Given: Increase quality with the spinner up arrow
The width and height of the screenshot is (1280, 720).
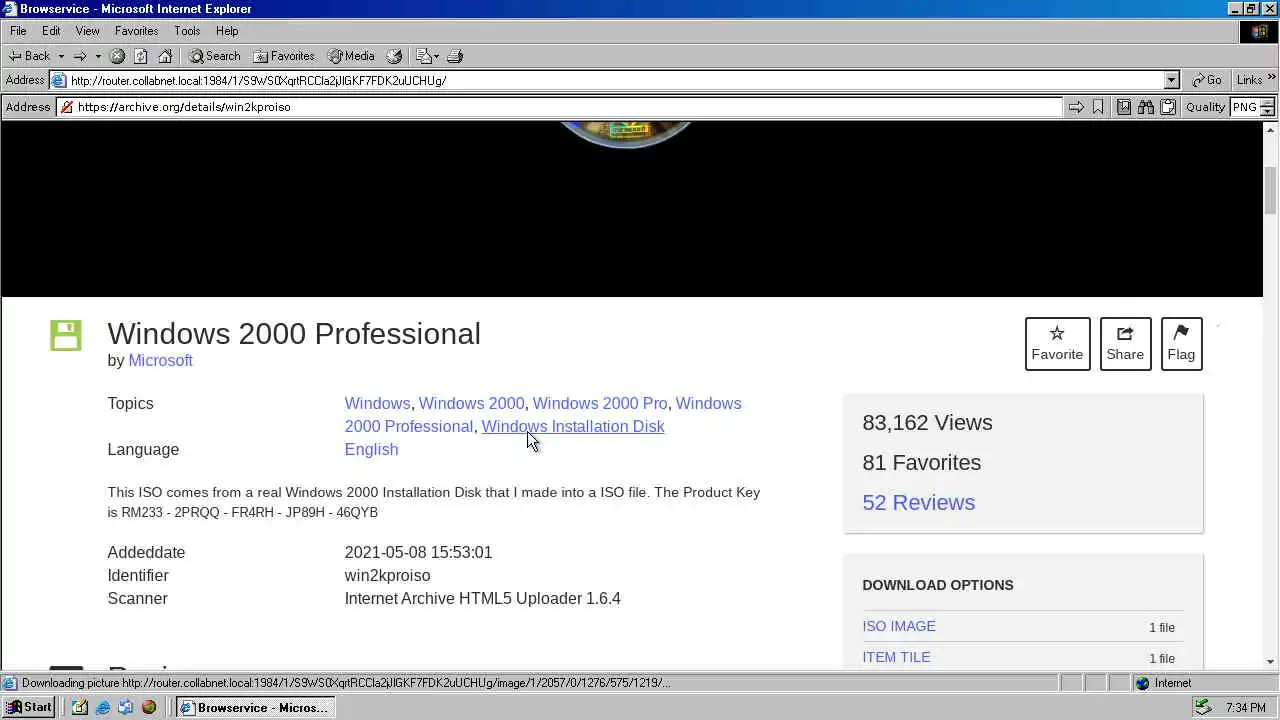Looking at the screenshot, I should click(1268, 102).
